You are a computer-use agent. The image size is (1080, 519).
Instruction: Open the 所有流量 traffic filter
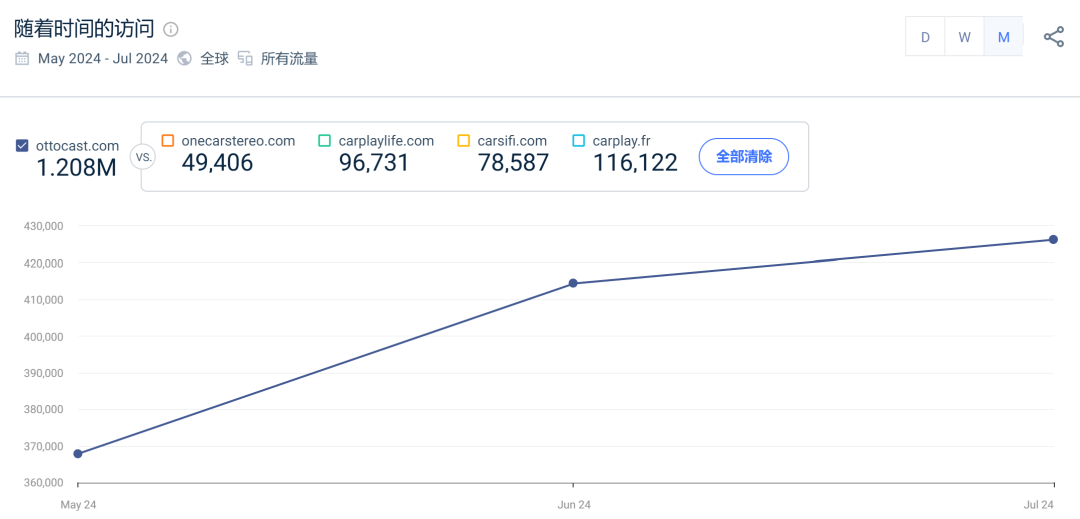tap(289, 58)
